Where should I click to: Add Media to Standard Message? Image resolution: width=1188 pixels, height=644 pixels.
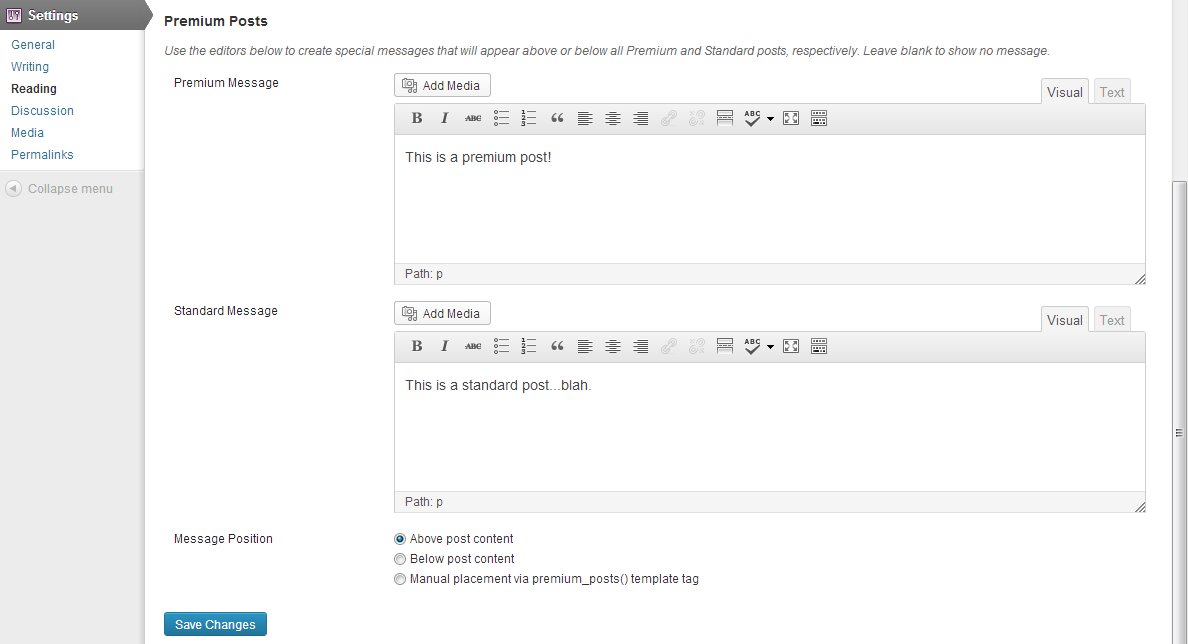[x=442, y=313]
